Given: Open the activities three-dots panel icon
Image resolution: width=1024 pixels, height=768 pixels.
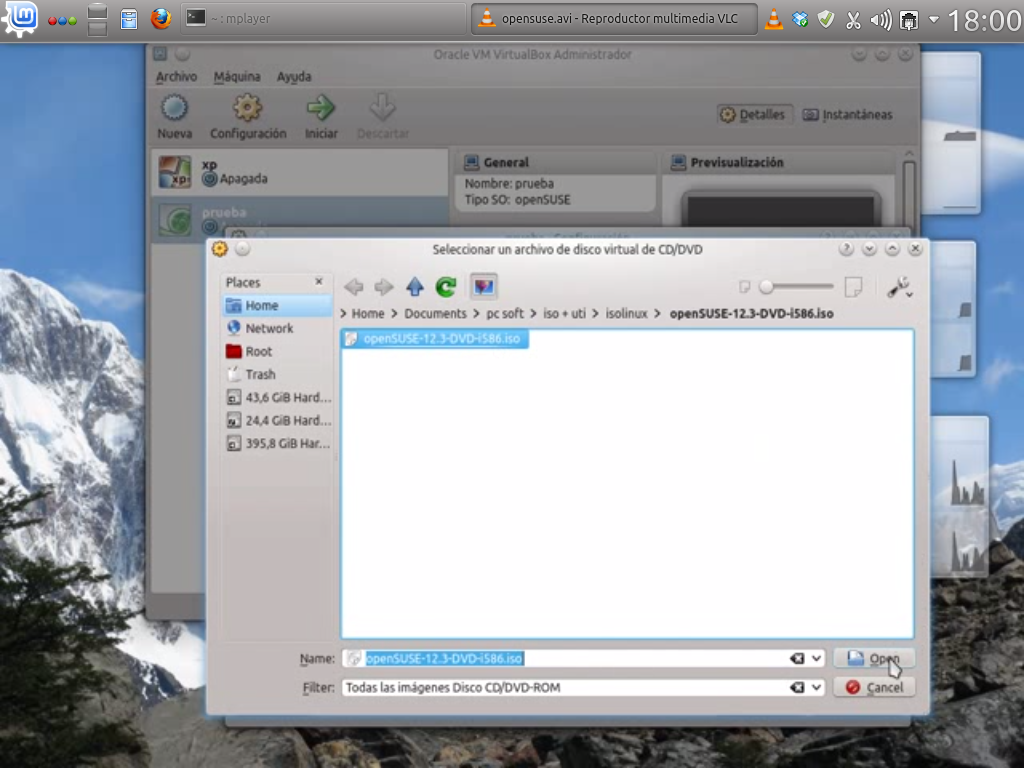Looking at the screenshot, I should pyautogui.click(x=62, y=20).
